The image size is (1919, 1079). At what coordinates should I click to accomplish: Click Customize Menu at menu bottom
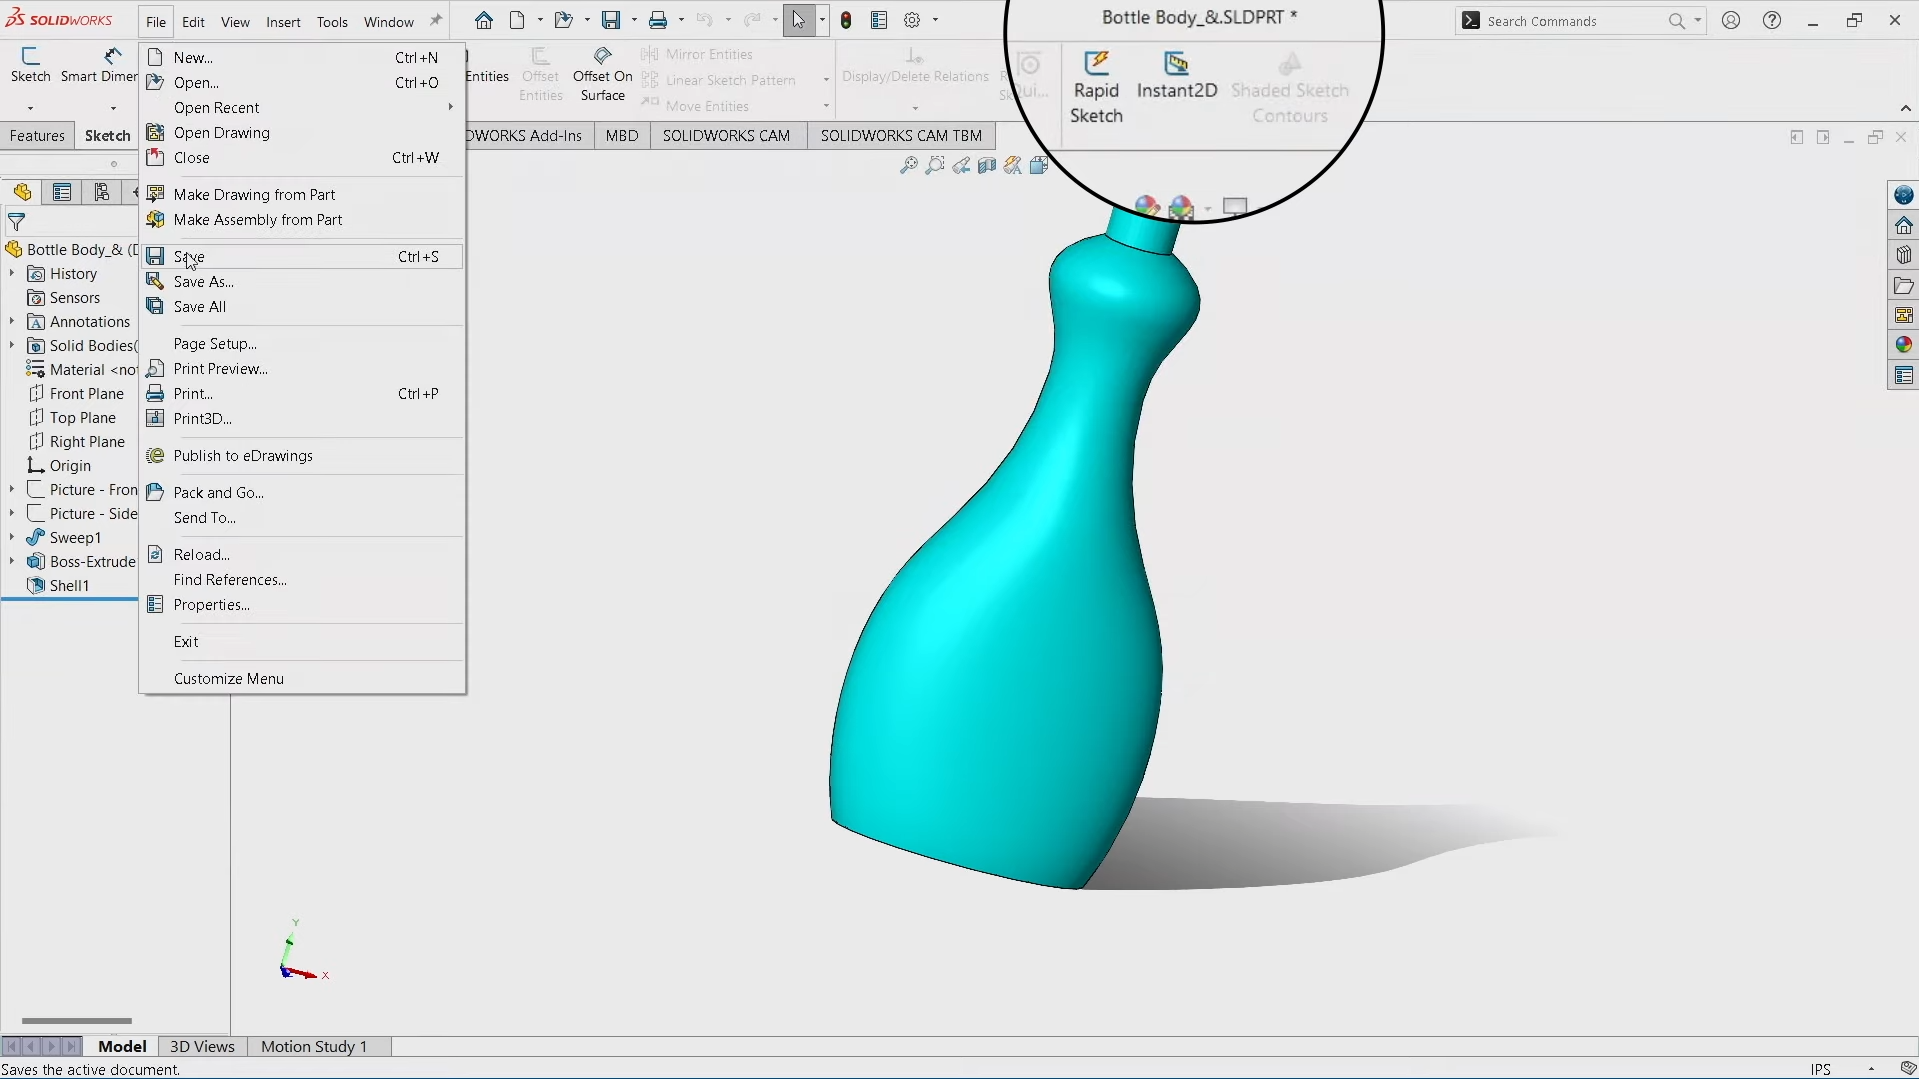pyautogui.click(x=228, y=678)
